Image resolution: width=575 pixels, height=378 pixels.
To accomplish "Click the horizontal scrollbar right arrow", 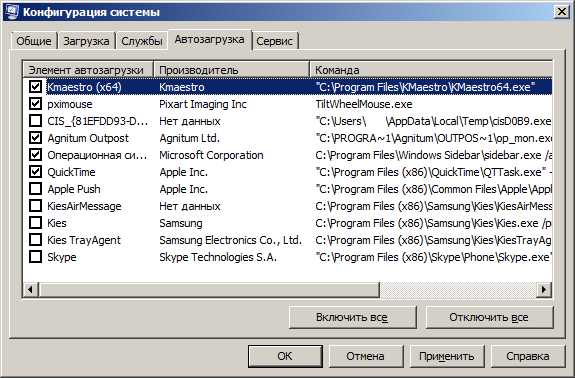I will pyautogui.click(x=544, y=289).
